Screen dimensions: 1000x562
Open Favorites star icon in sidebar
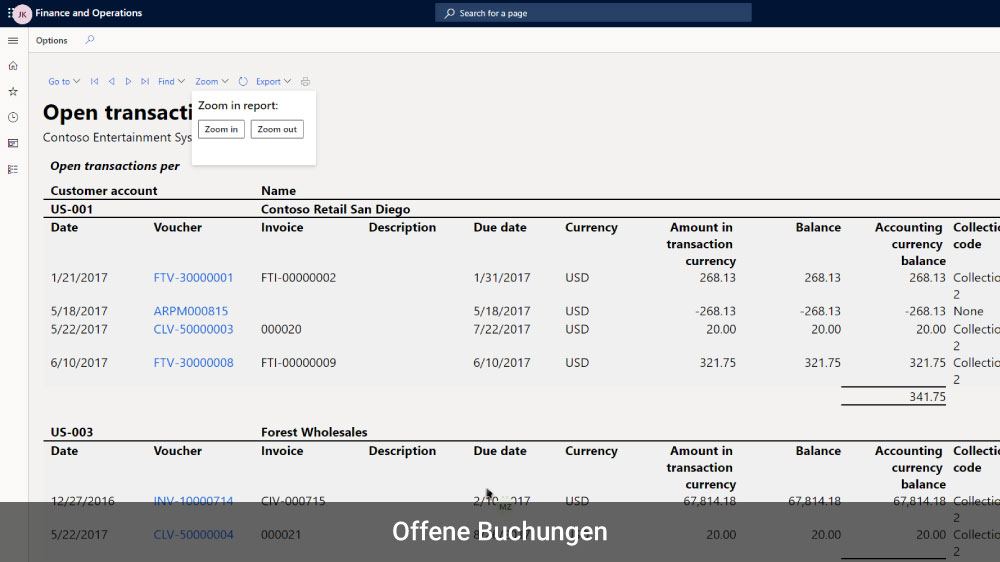pyautogui.click(x=13, y=92)
